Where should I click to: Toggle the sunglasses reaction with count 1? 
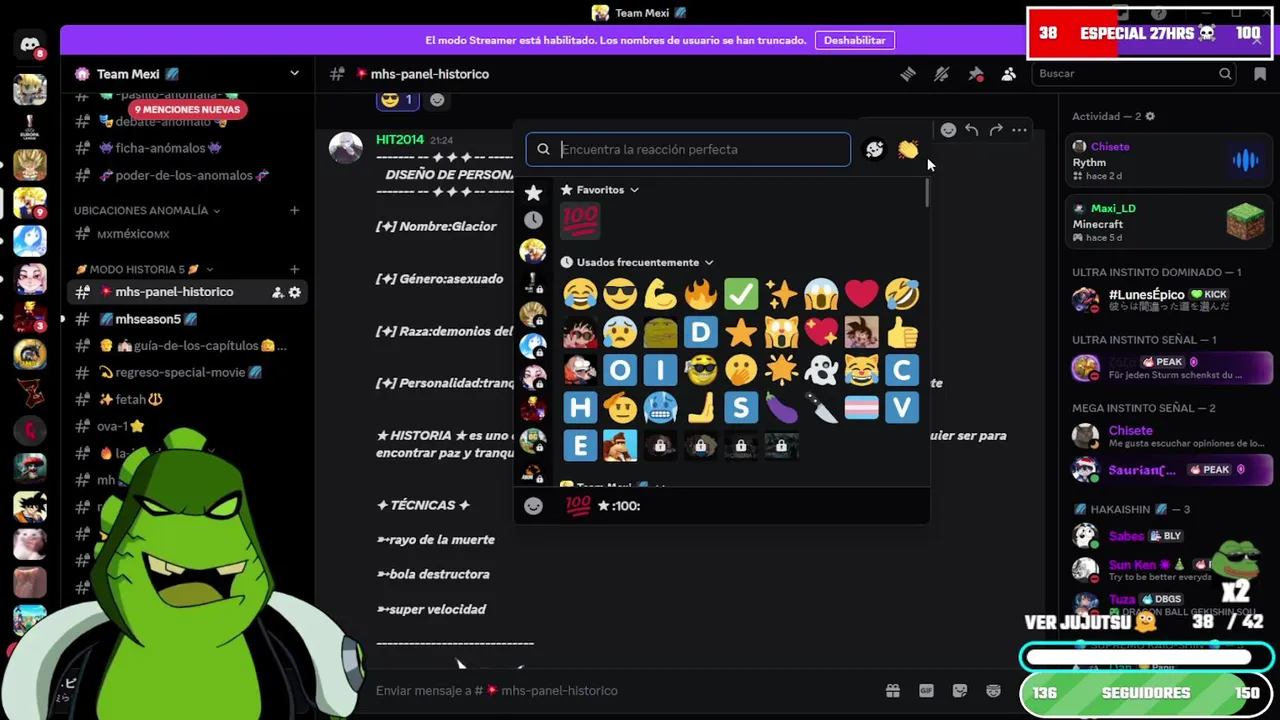[x=399, y=100]
